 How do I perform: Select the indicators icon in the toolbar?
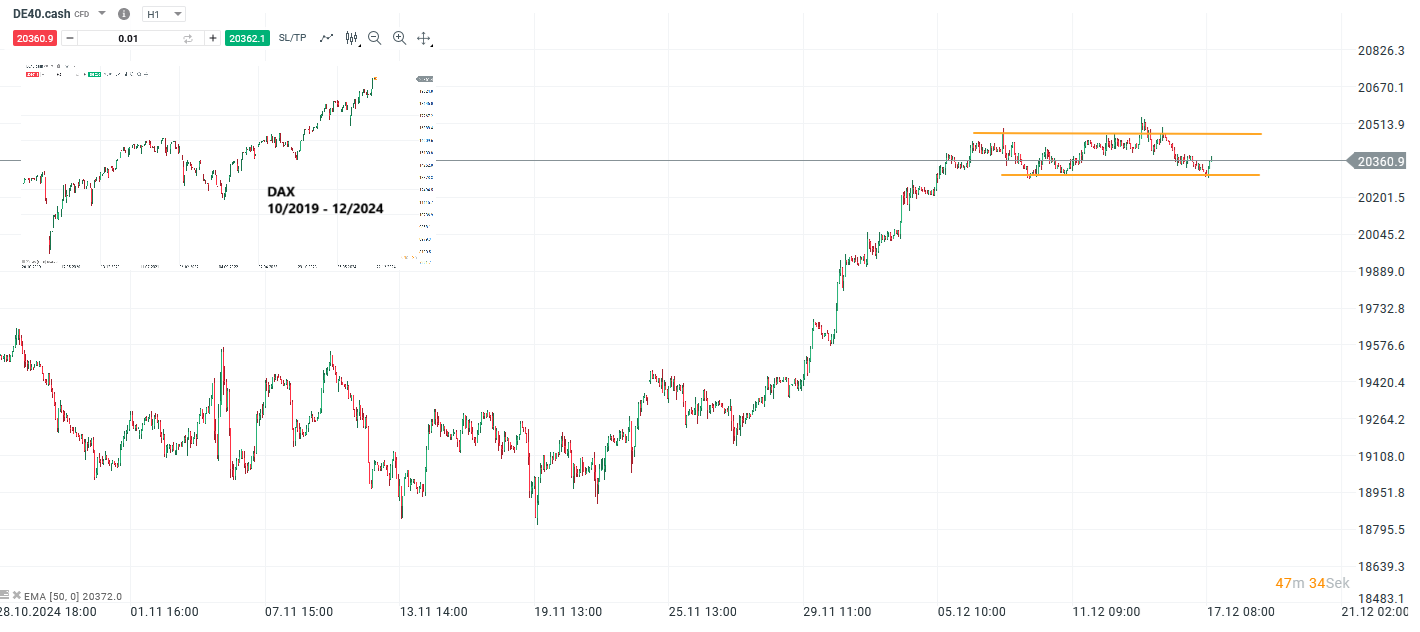pos(352,38)
